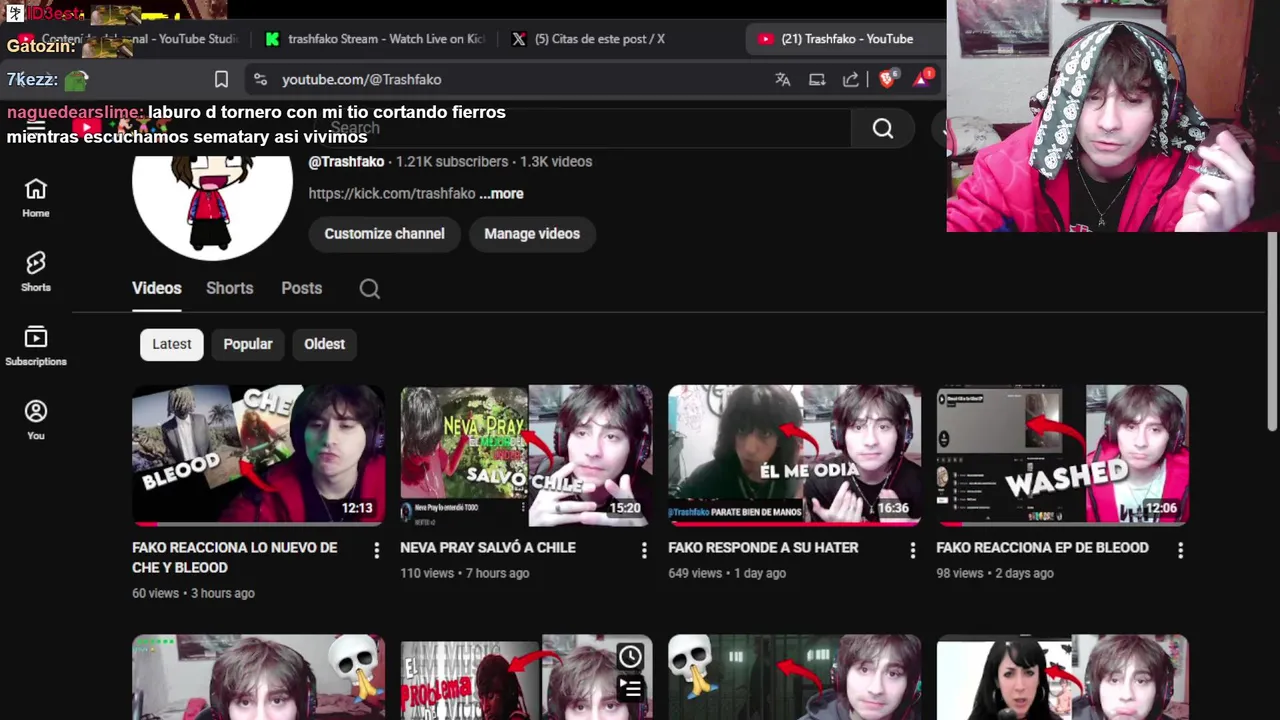Screen dimensions: 1280x720
Task: Click the 16:36 ÉL ME ODIA thumbnail
Action: tap(794, 455)
